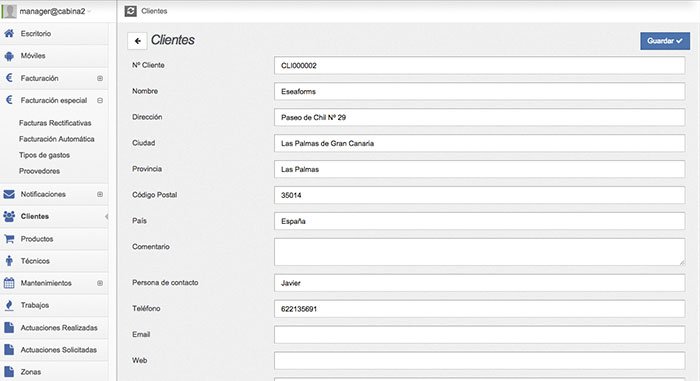Screen dimensions: 700x381
Task: Click the Actuaciones Realizadas document icon
Action: point(9,327)
